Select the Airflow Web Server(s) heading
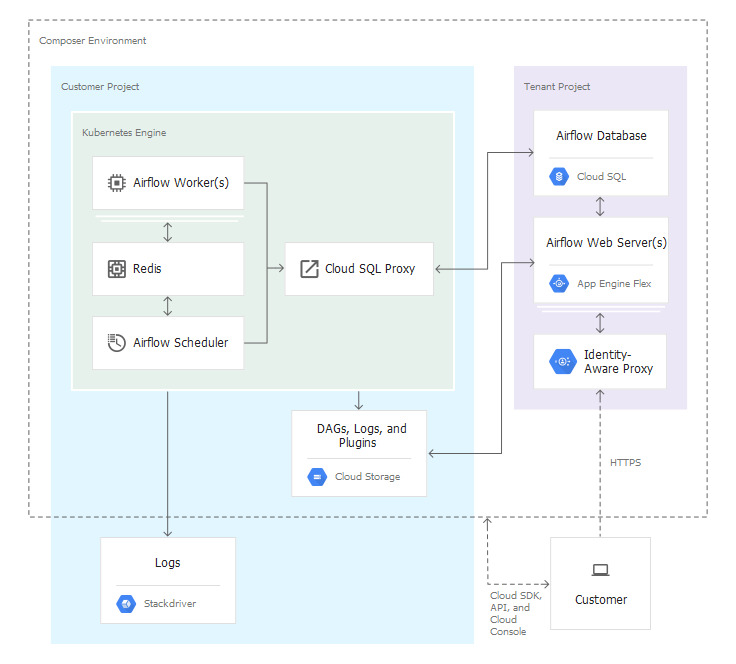Viewport: 736px width, 664px height. click(606, 243)
